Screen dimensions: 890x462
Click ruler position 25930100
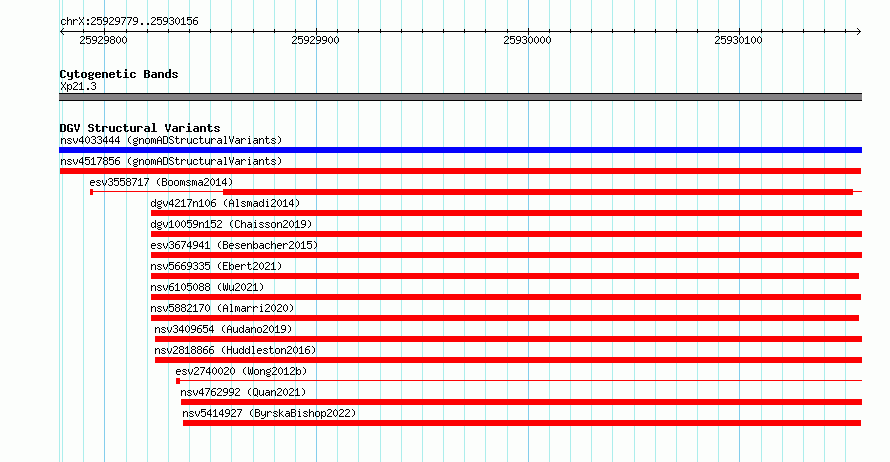[738, 40]
